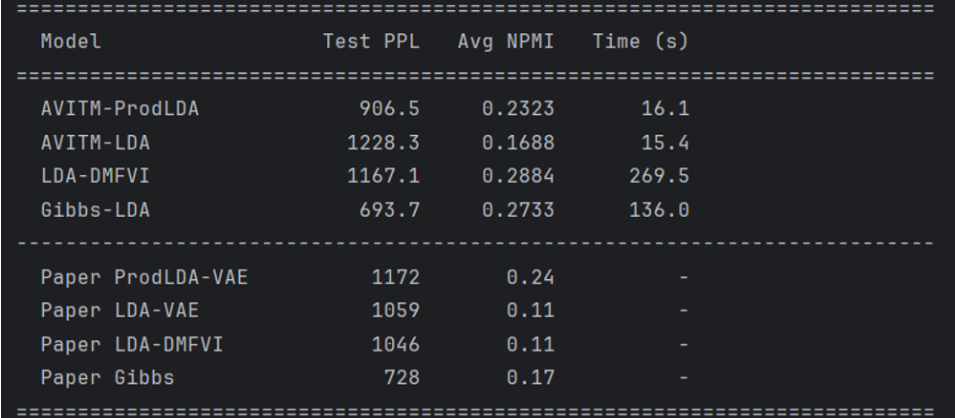
Task: Select the 'Paper ProdLDA-VAE' row label
Action: 144,277
